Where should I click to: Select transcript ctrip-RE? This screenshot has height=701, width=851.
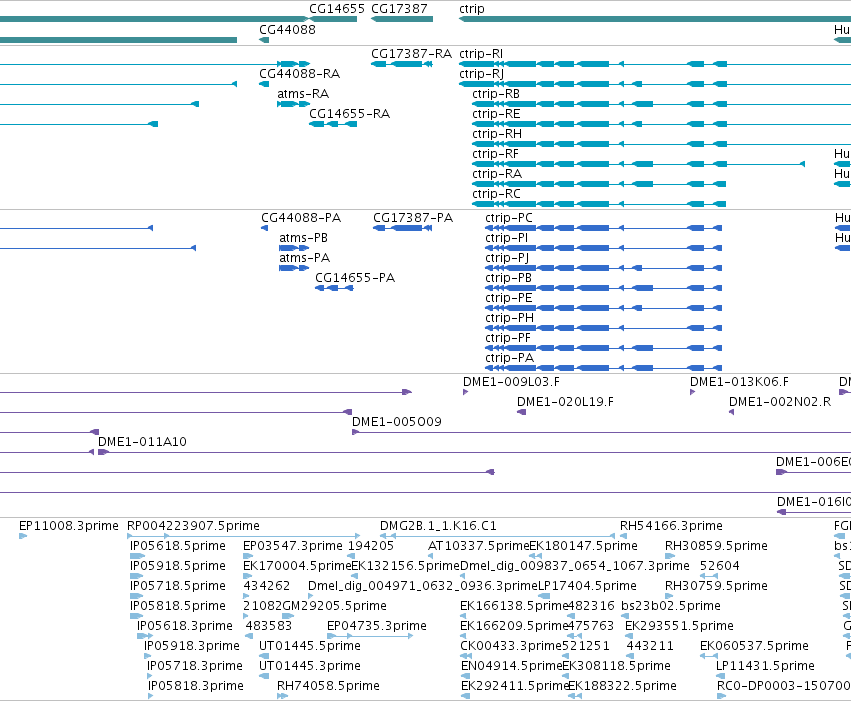click(496, 114)
